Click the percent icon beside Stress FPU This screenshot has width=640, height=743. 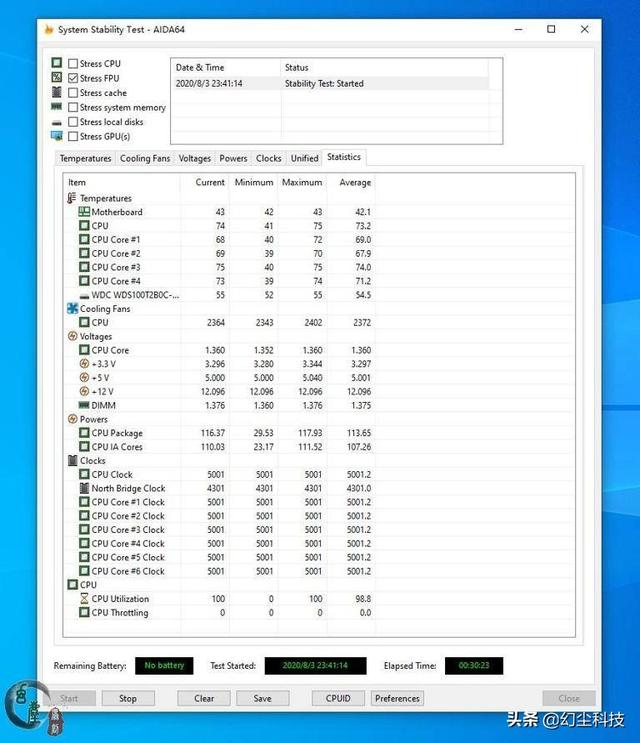point(57,77)
